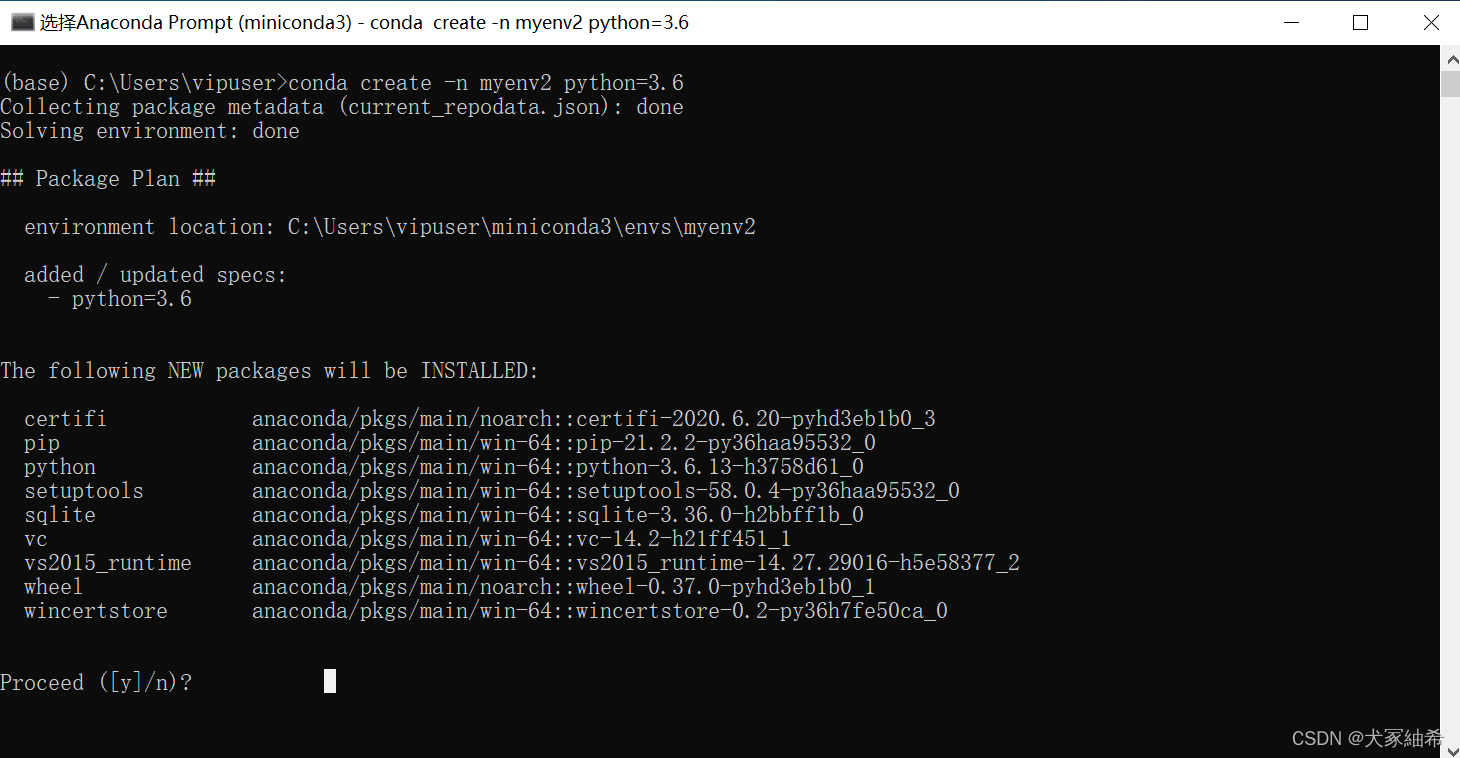The width and height of the screenshot is (1460, 758).
Task: Click the blinking cursor after Proceed prompt
Action: click(330, 681)
